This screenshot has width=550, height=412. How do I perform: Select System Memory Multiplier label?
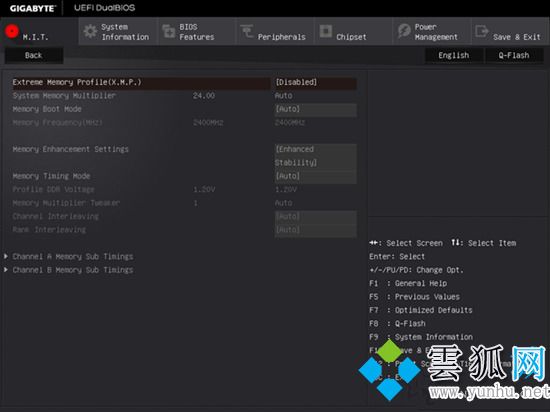[x=64, y=96]
